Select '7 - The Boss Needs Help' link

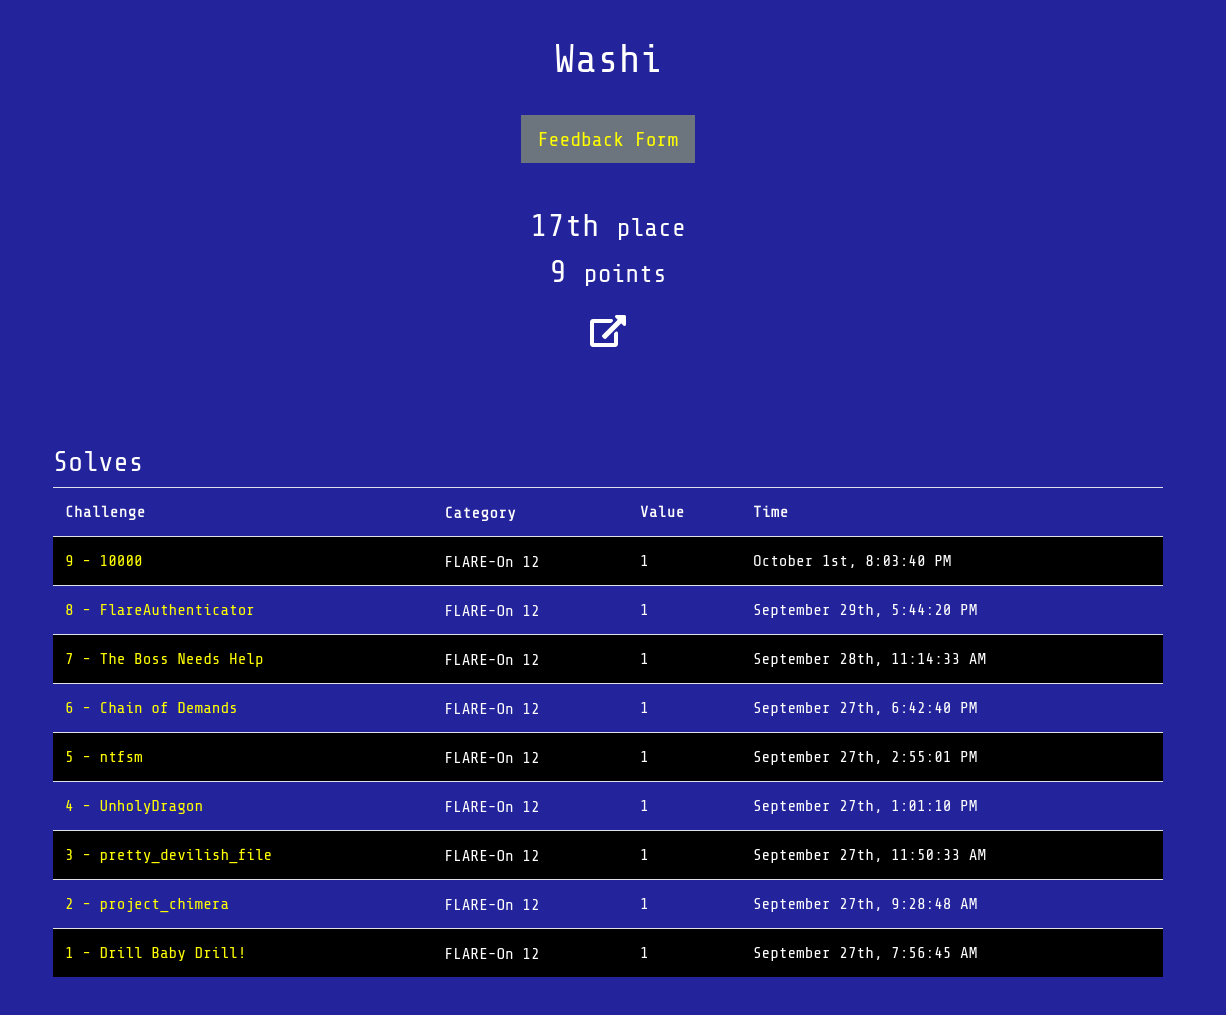click(x=164, y=659)
